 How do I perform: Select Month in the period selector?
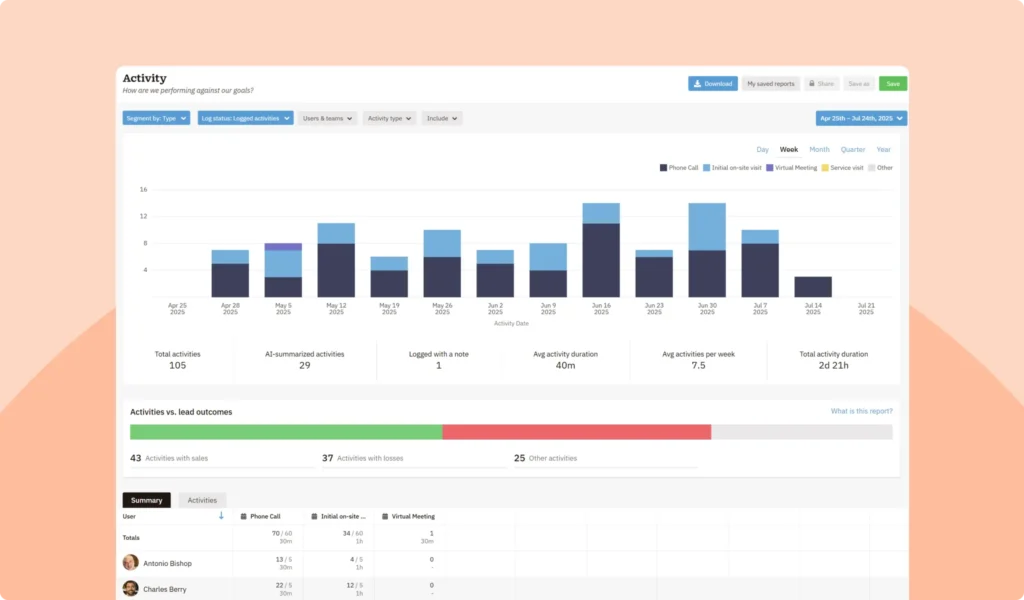(819, 148)
